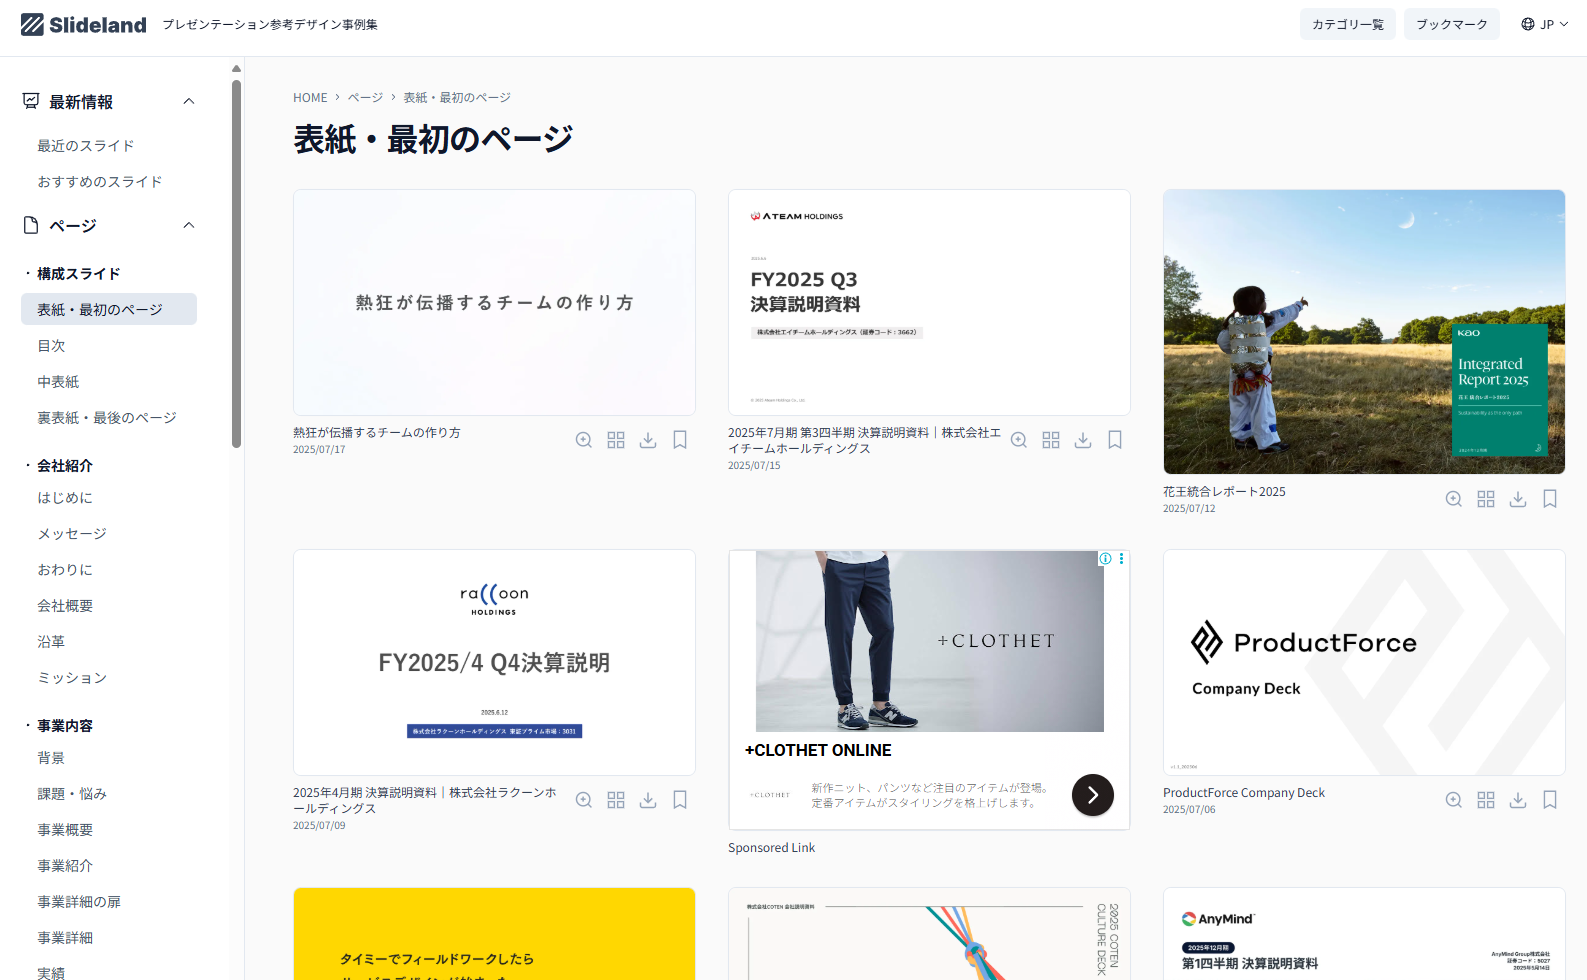Click 表紙・最初のページ breadcrumb
The width and height of the screenshot is (1587, 980).
(457, 98)
